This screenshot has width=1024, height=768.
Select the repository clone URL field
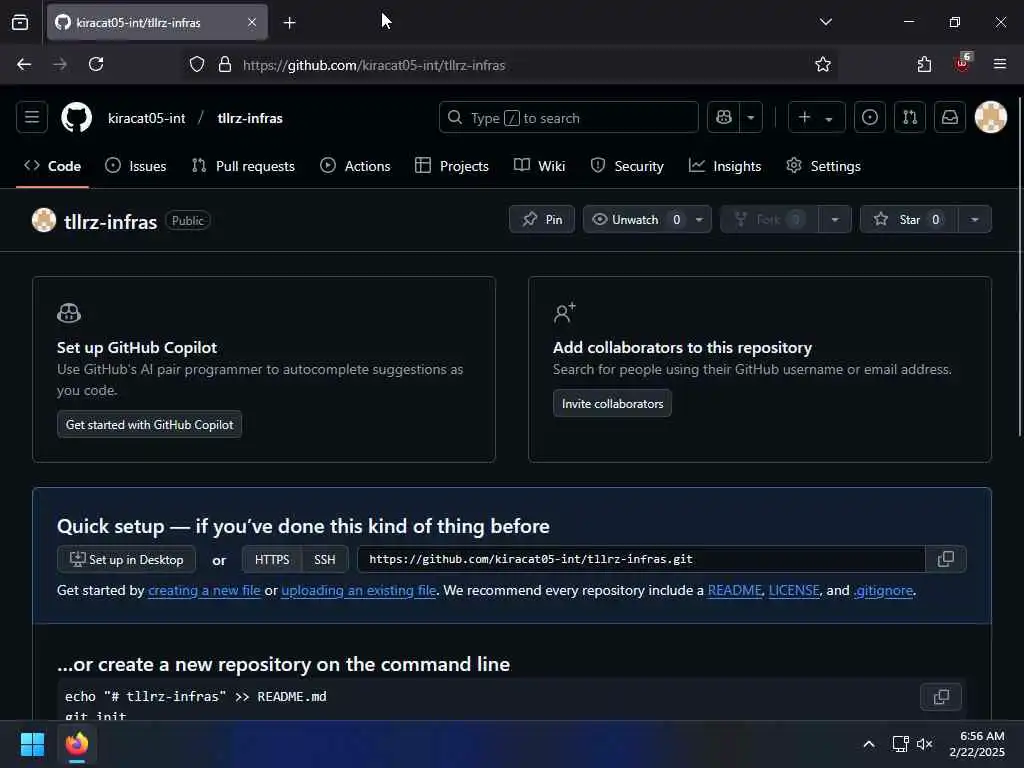641,560
